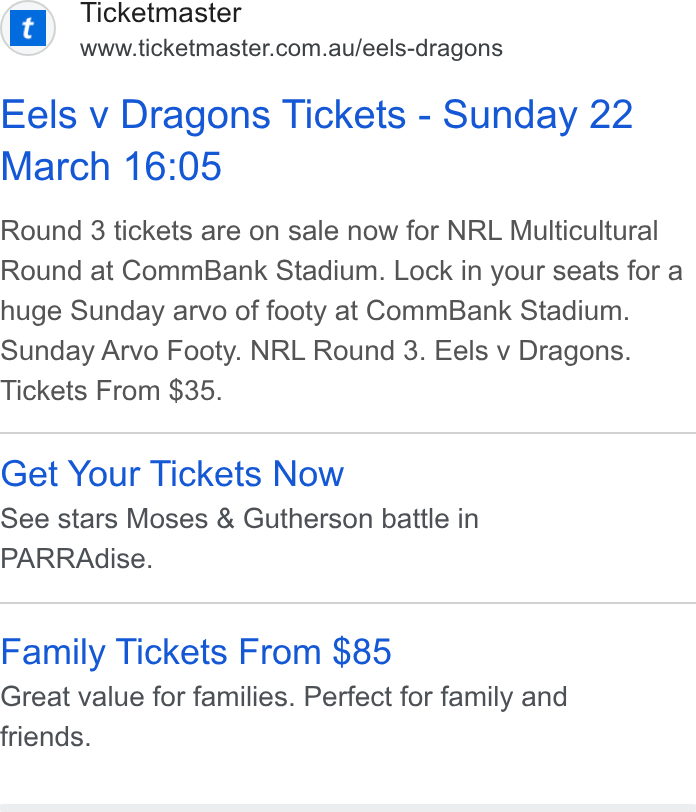
Task: Click the Round 3 tickets description text
Action: click(342, 311)
